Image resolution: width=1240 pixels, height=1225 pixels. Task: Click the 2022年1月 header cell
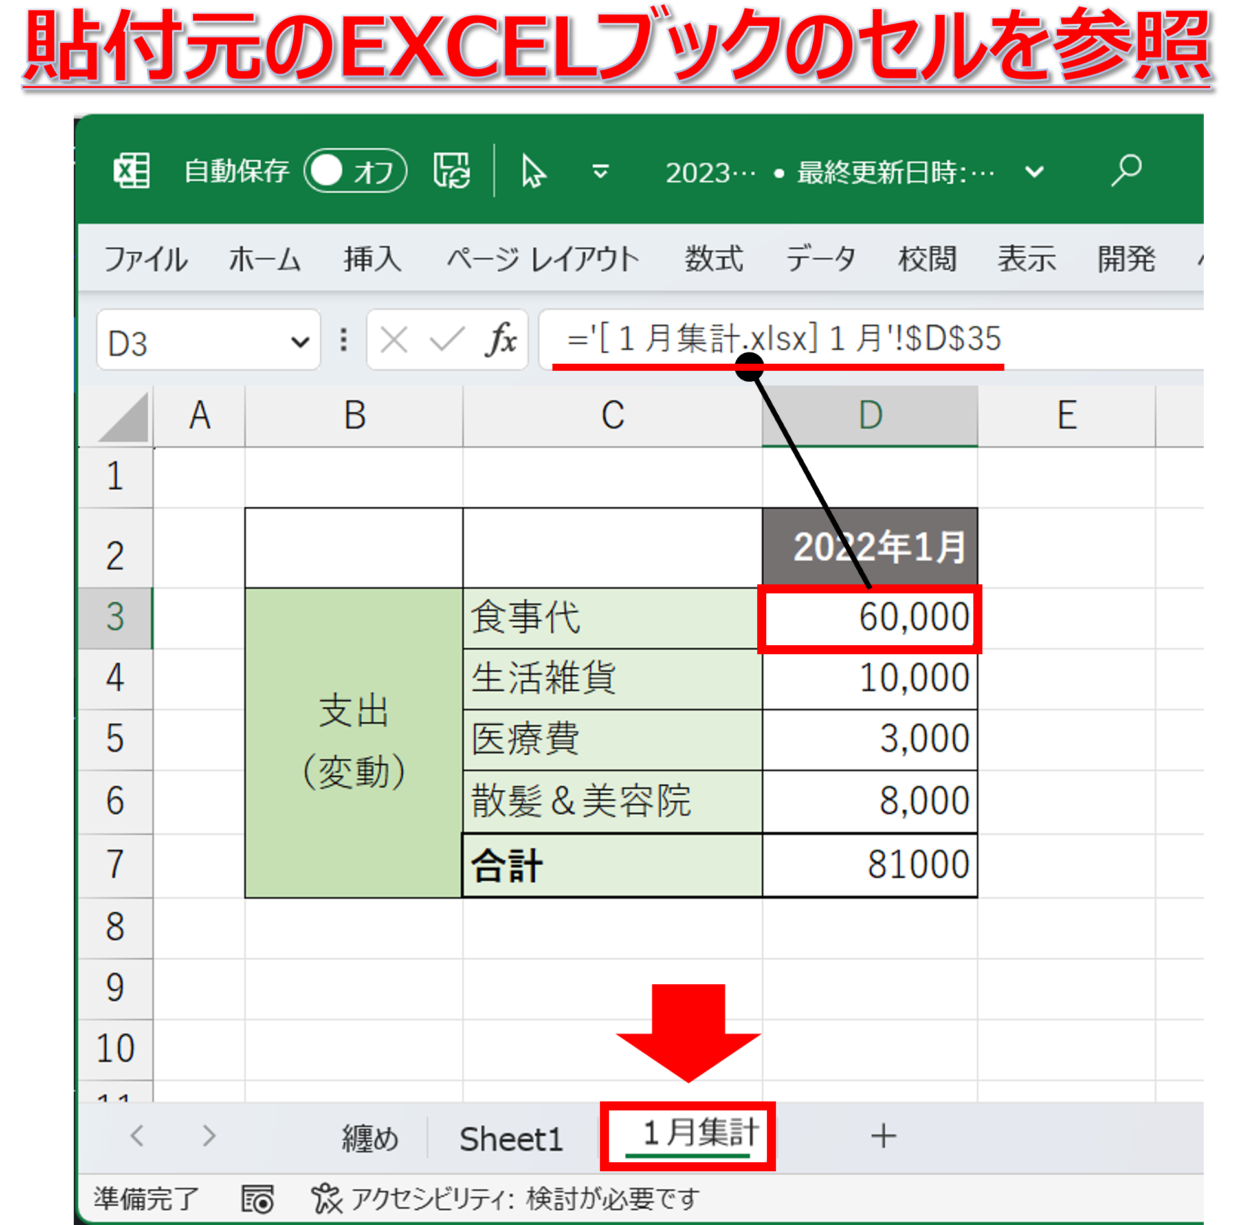tap(870, 547)
